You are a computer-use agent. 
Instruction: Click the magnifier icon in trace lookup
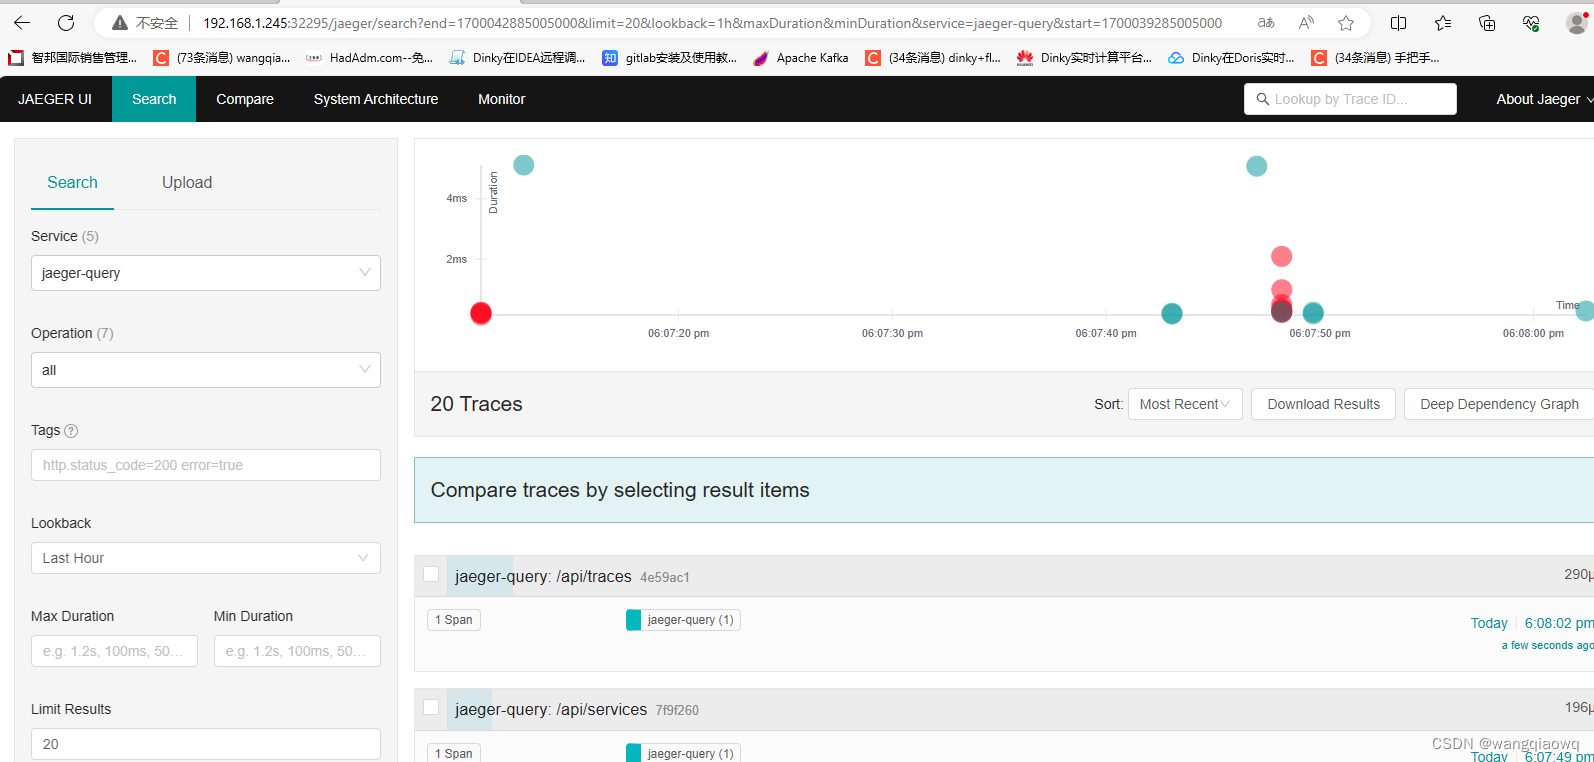[1262, 99]
